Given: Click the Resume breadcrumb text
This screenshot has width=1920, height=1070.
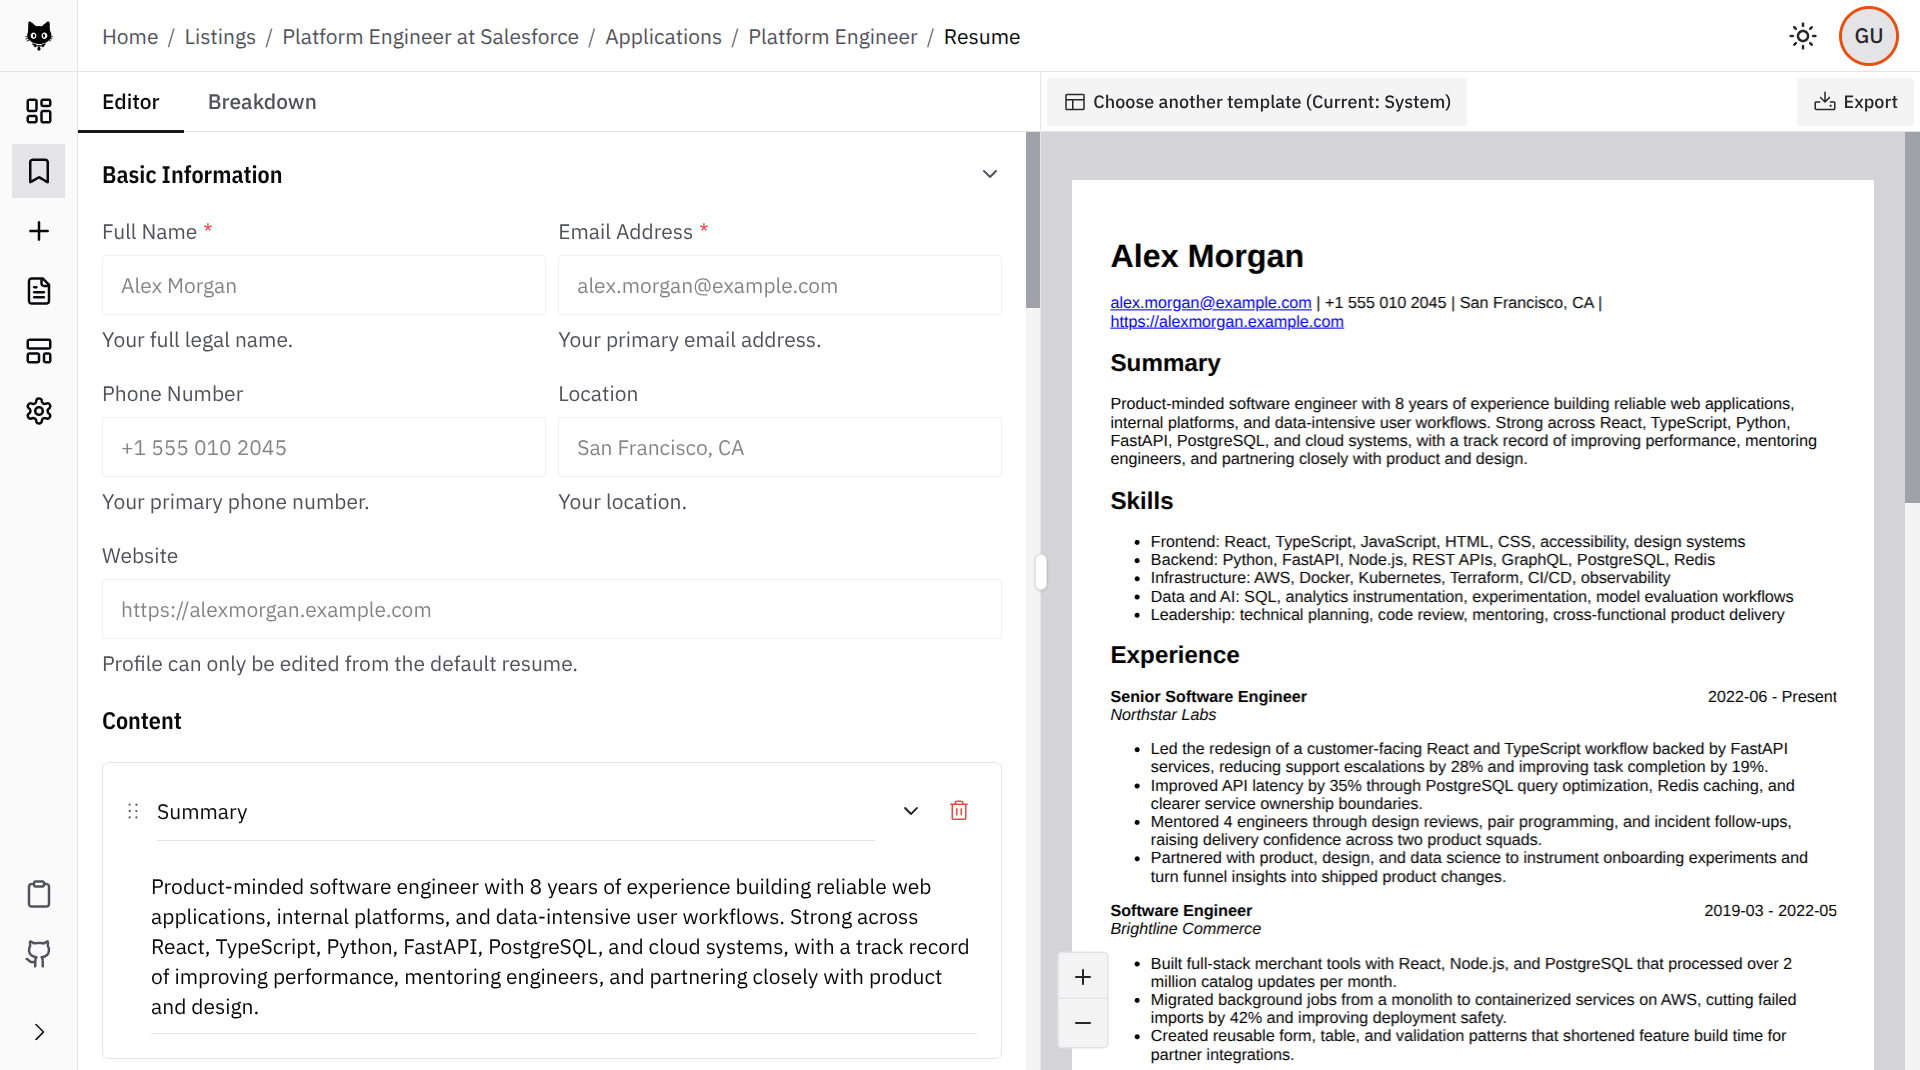Looking at the screenshot, I should coord(981,37).
